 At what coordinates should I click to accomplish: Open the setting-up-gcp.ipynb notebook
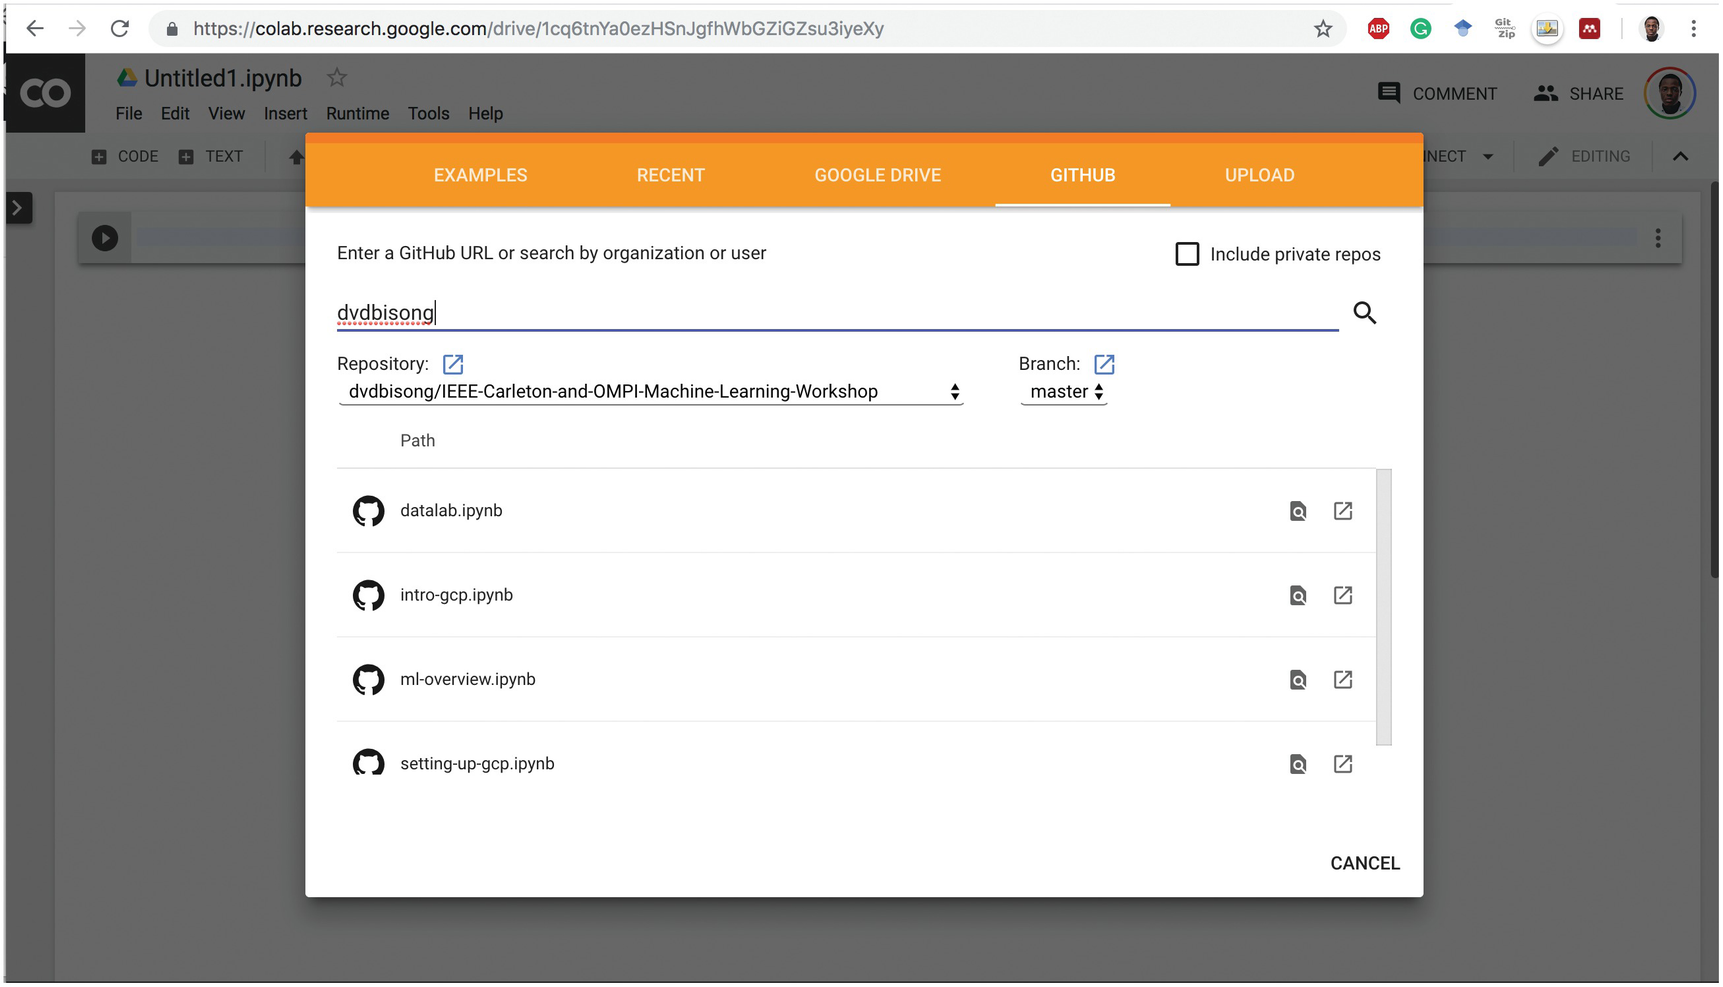pyautogui.click(x=477, y=764)
